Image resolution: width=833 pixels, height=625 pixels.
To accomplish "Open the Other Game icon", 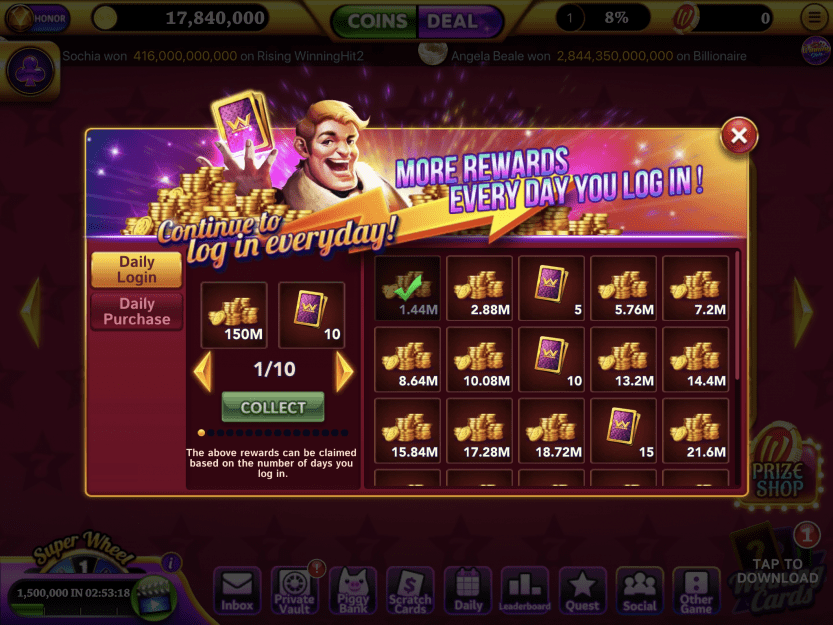I will coord(696,590).
